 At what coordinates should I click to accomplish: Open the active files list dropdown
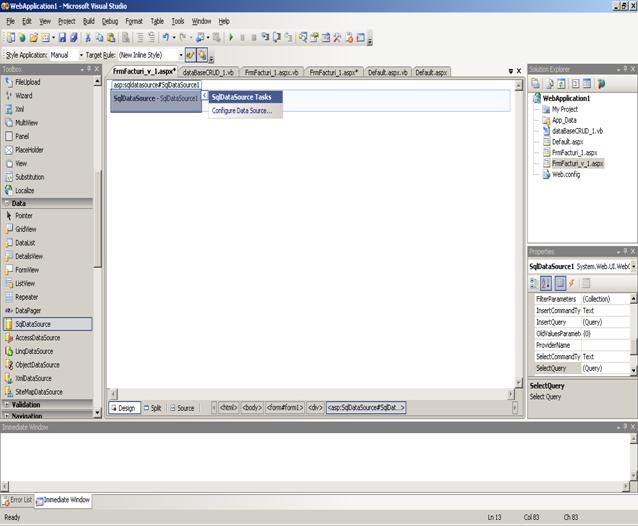[x=511, y=71]
